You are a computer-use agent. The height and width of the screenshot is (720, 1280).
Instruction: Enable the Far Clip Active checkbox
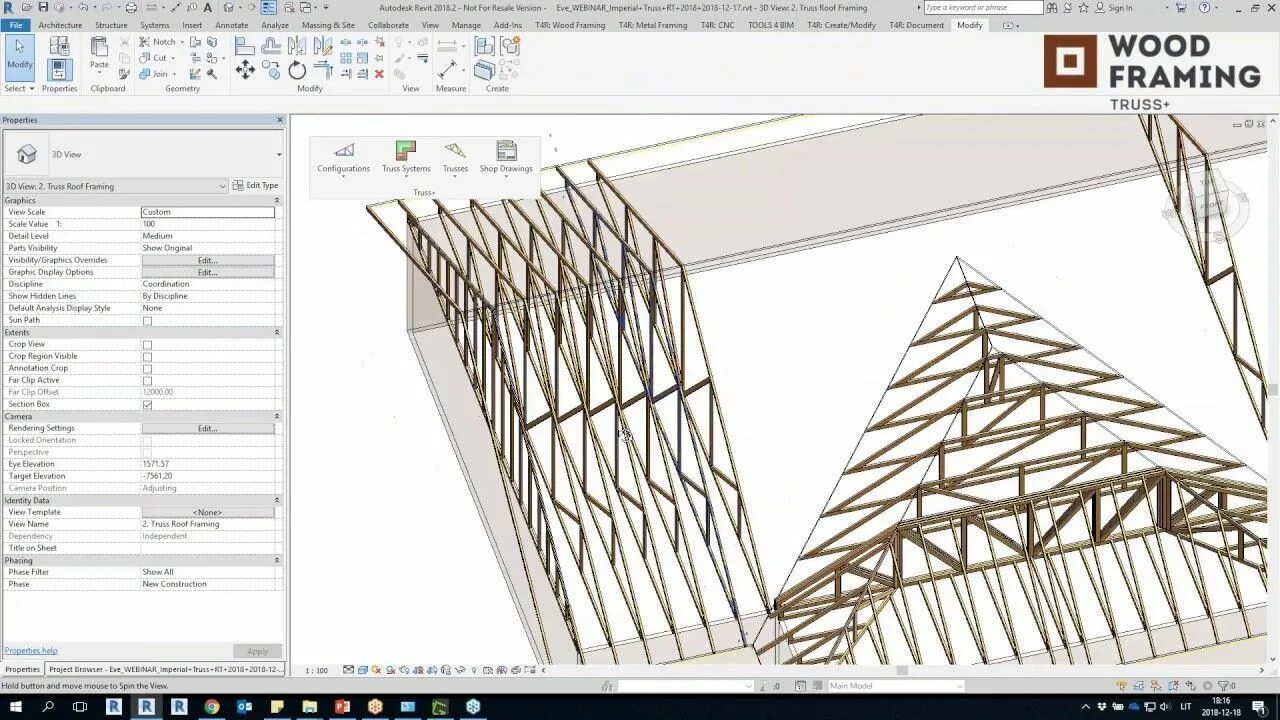click(x=148, y=380)
